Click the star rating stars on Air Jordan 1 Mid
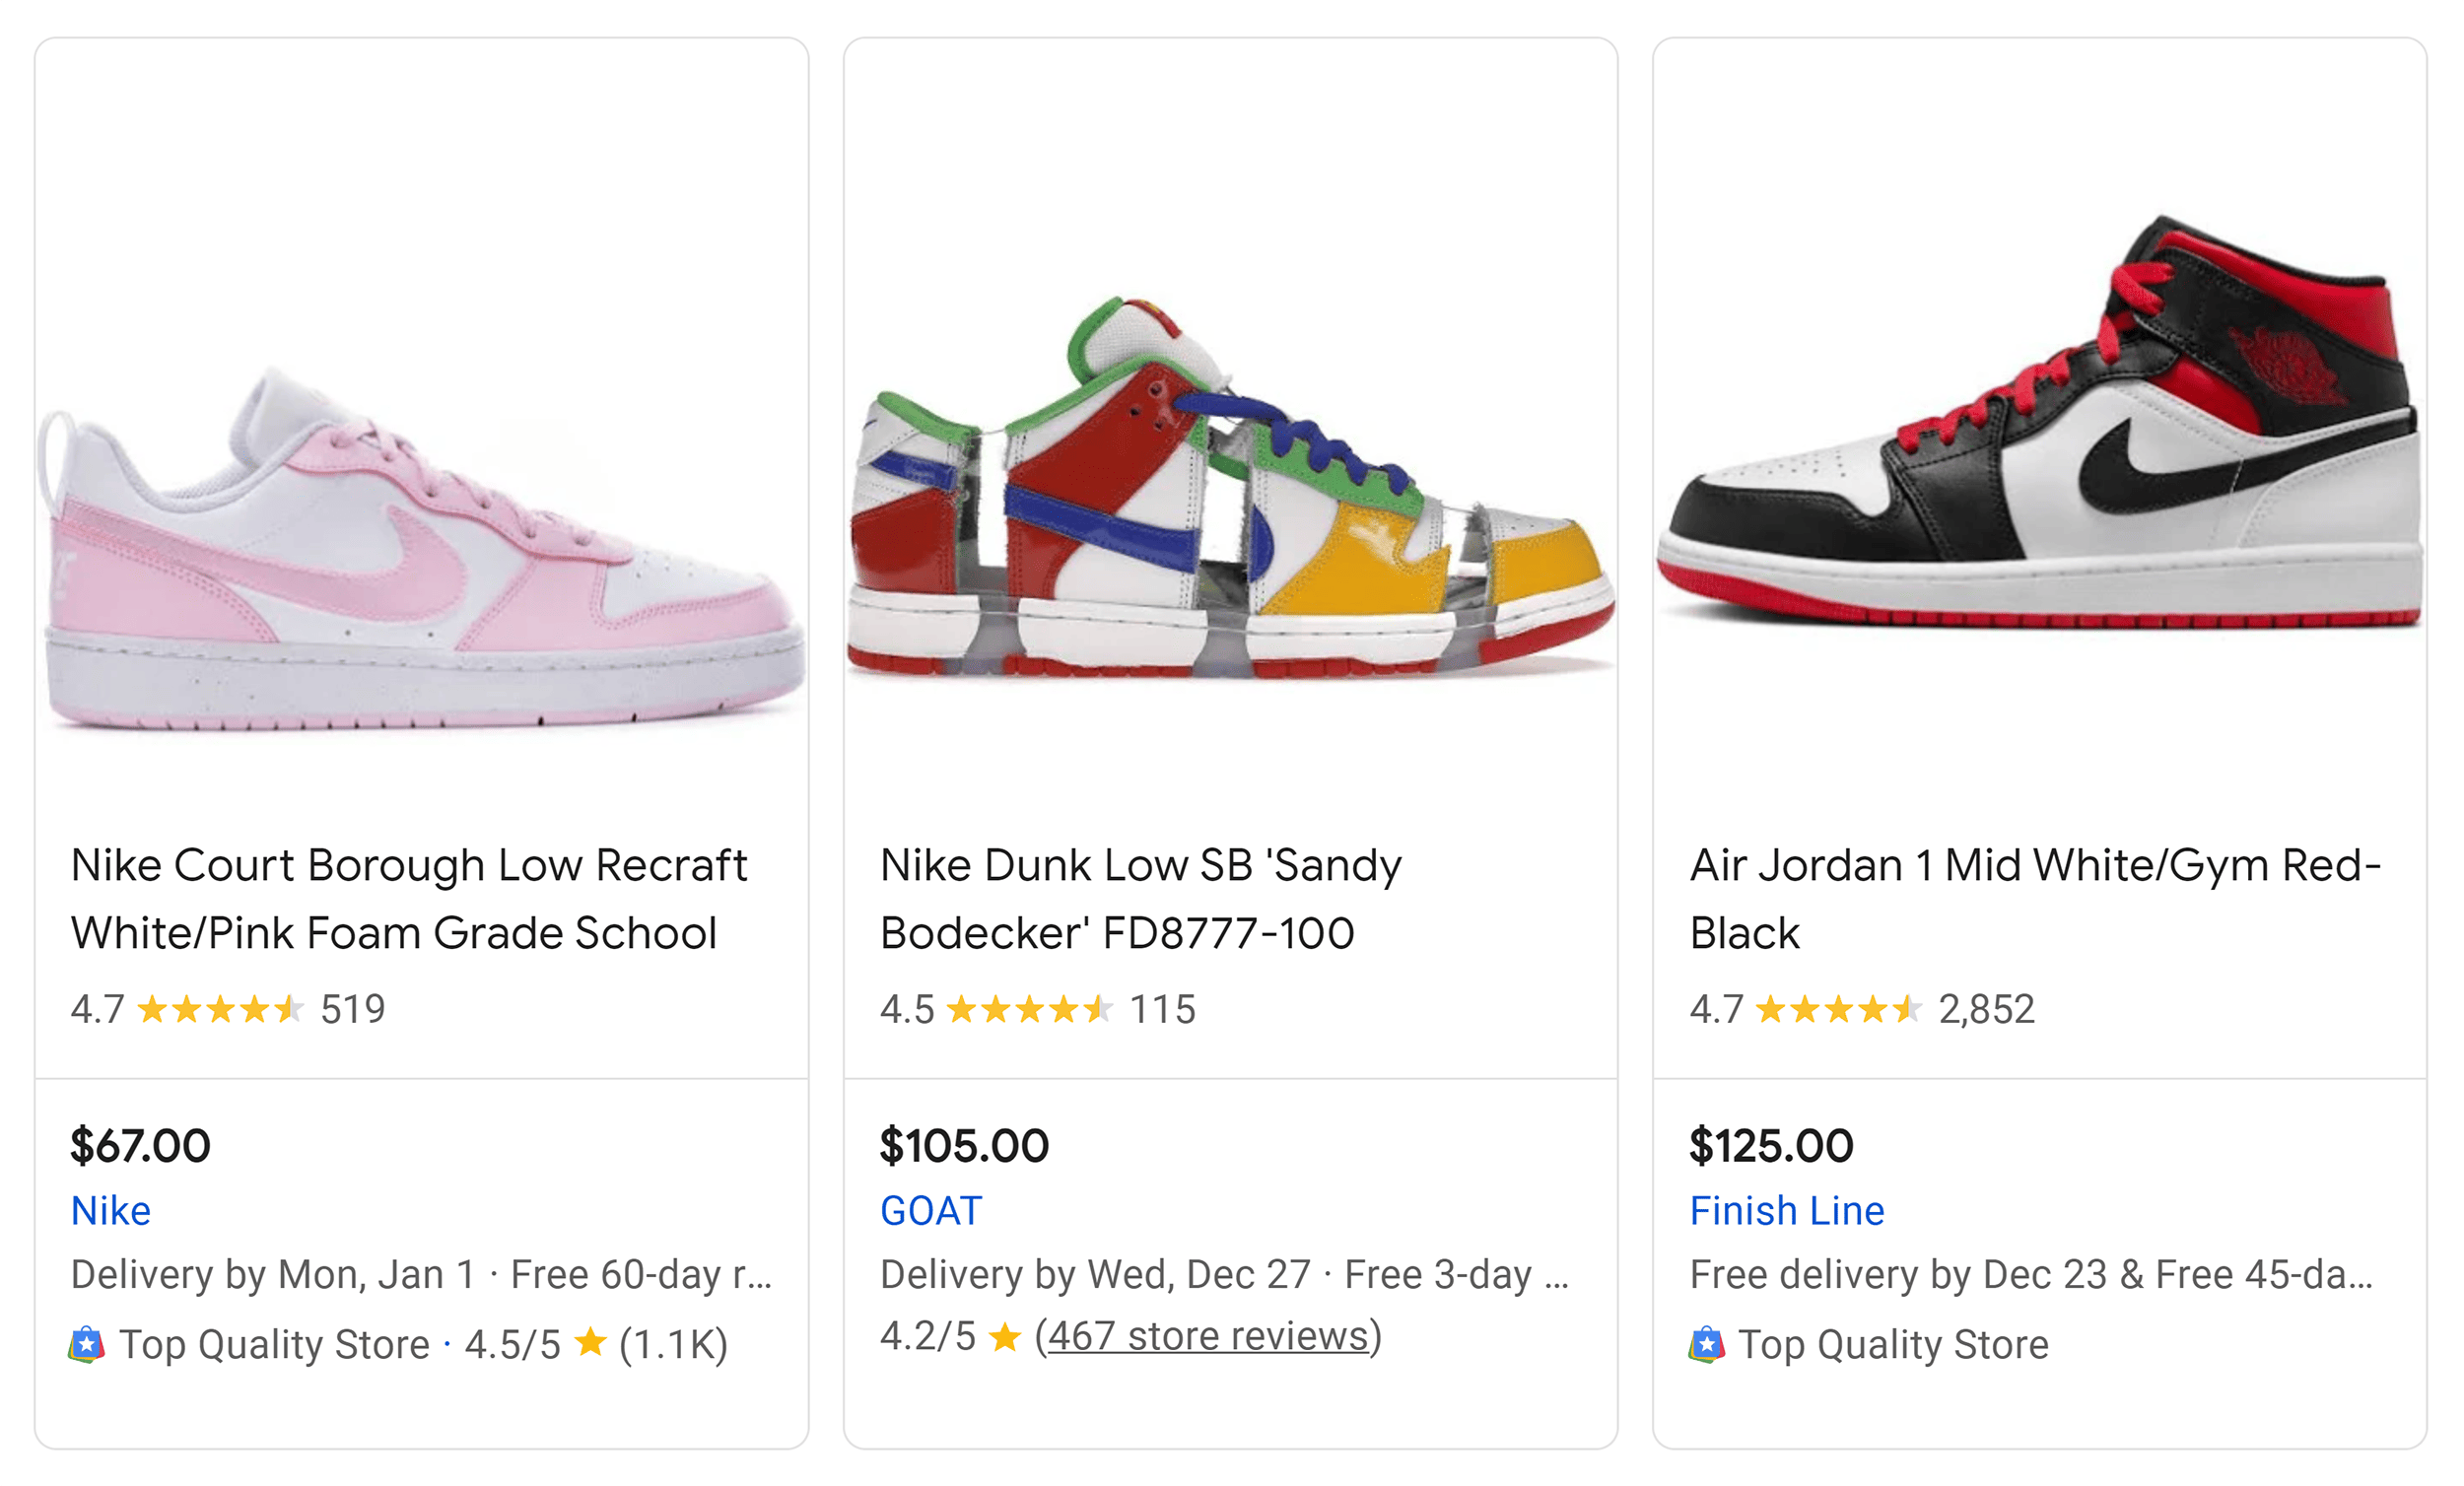 tap(1843, 1010)
